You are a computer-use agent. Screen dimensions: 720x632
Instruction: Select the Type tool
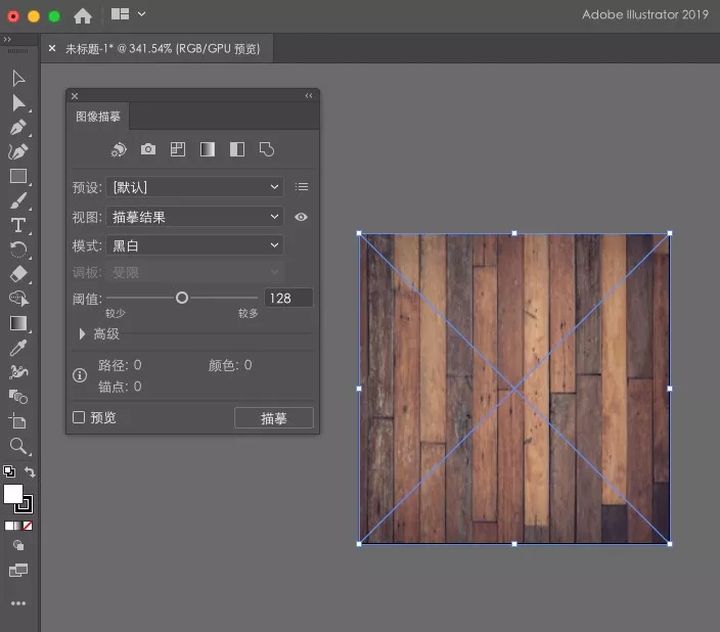pos(18,225)
